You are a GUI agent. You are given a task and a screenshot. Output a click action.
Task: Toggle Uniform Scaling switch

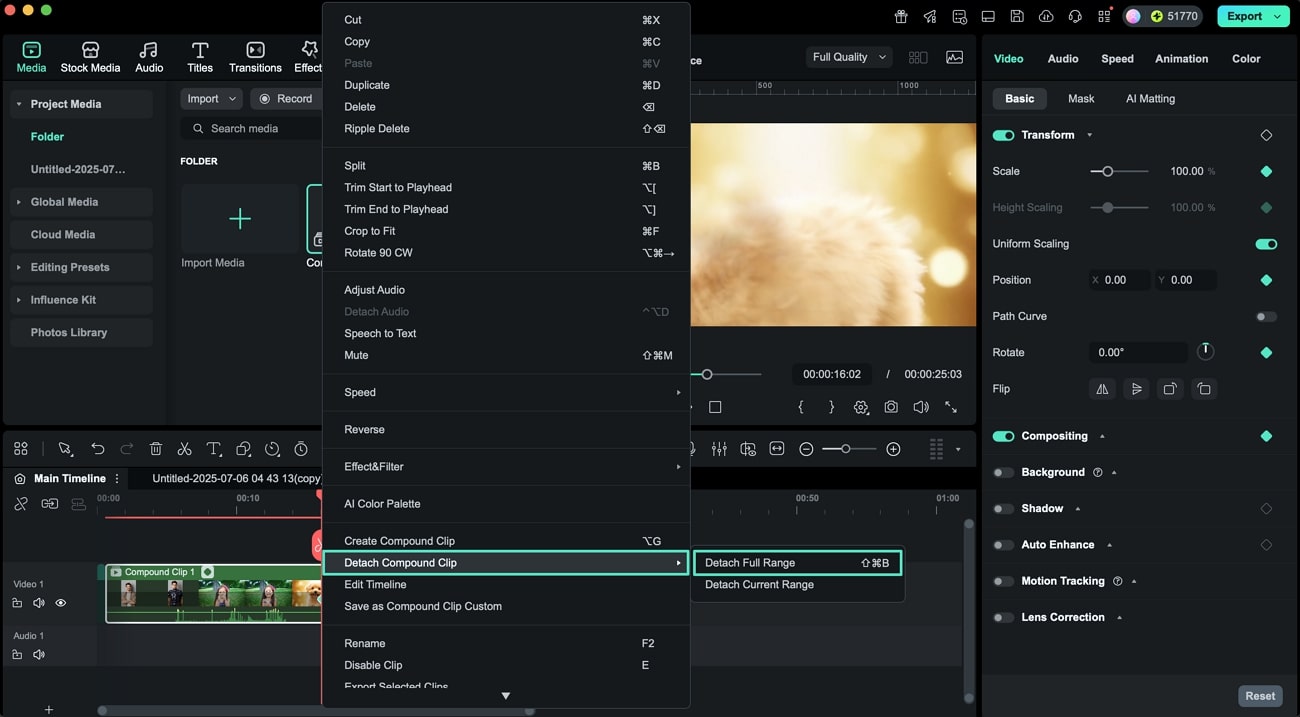(x=1266, y=244)
